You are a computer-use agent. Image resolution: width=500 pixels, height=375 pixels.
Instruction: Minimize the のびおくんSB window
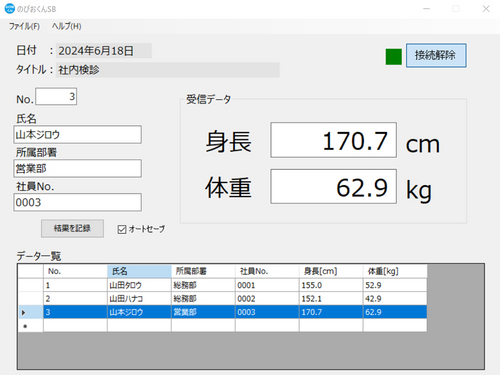click(426, 9)
